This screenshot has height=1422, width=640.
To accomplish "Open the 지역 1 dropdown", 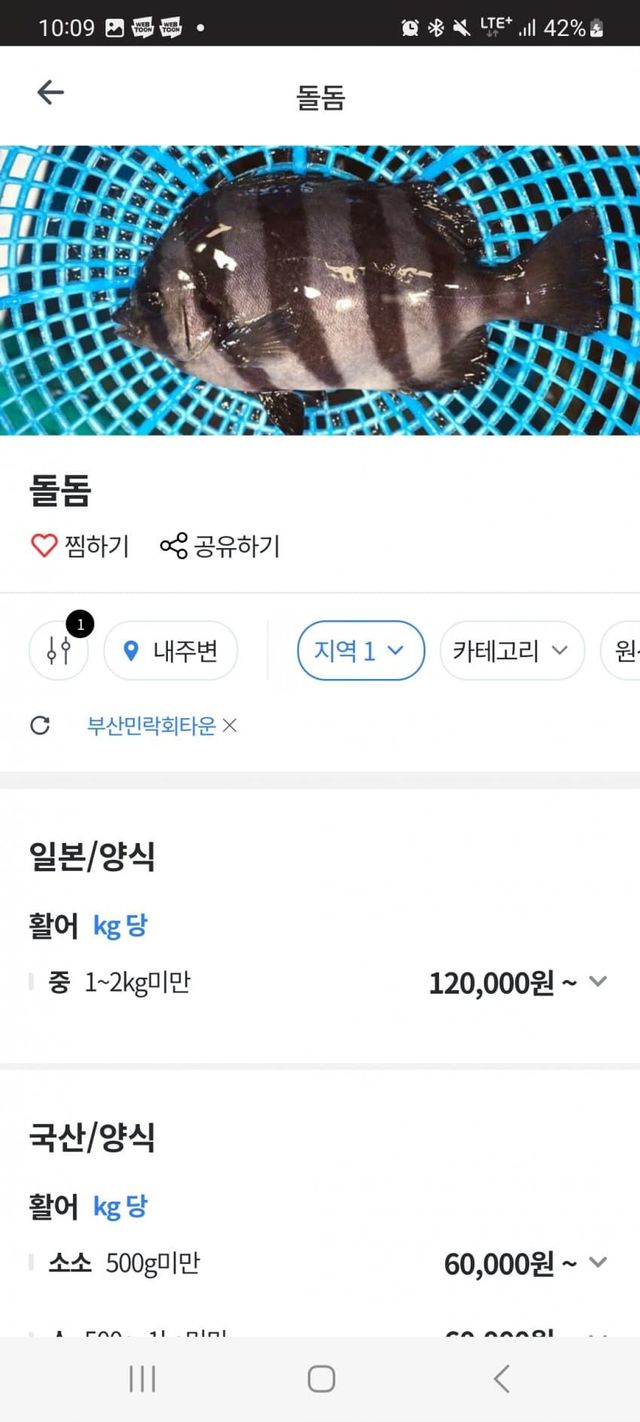I will point(360,651).
